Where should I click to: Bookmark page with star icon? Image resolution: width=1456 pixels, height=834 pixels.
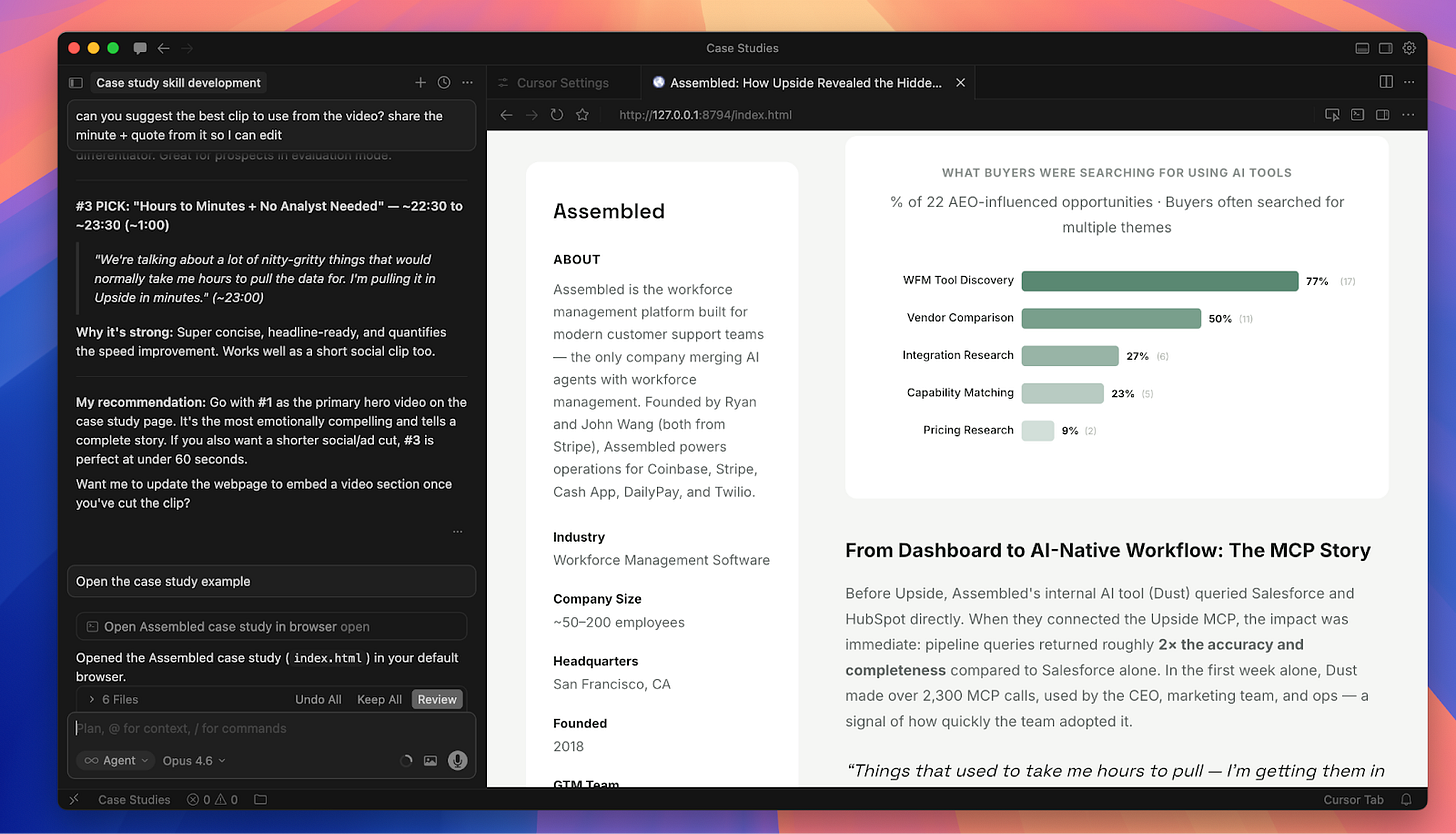pos(582,115)
